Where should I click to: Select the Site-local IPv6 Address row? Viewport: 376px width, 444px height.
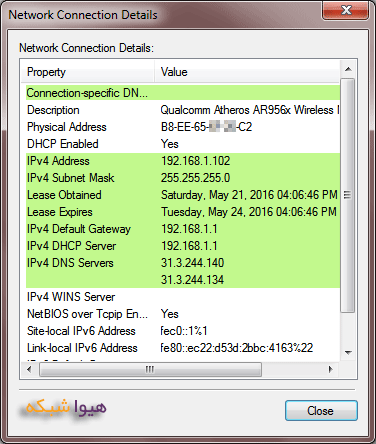[183, 331]
